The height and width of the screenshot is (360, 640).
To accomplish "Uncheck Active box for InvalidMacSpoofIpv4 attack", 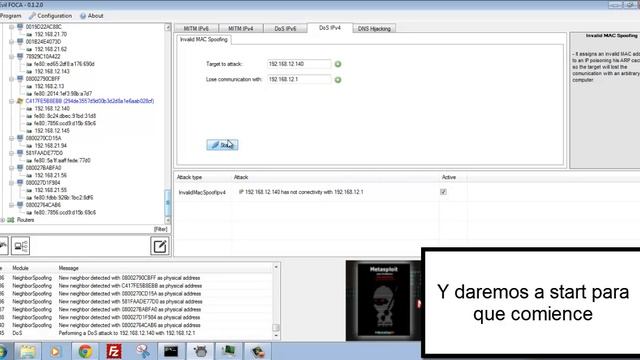I will 443,192.
